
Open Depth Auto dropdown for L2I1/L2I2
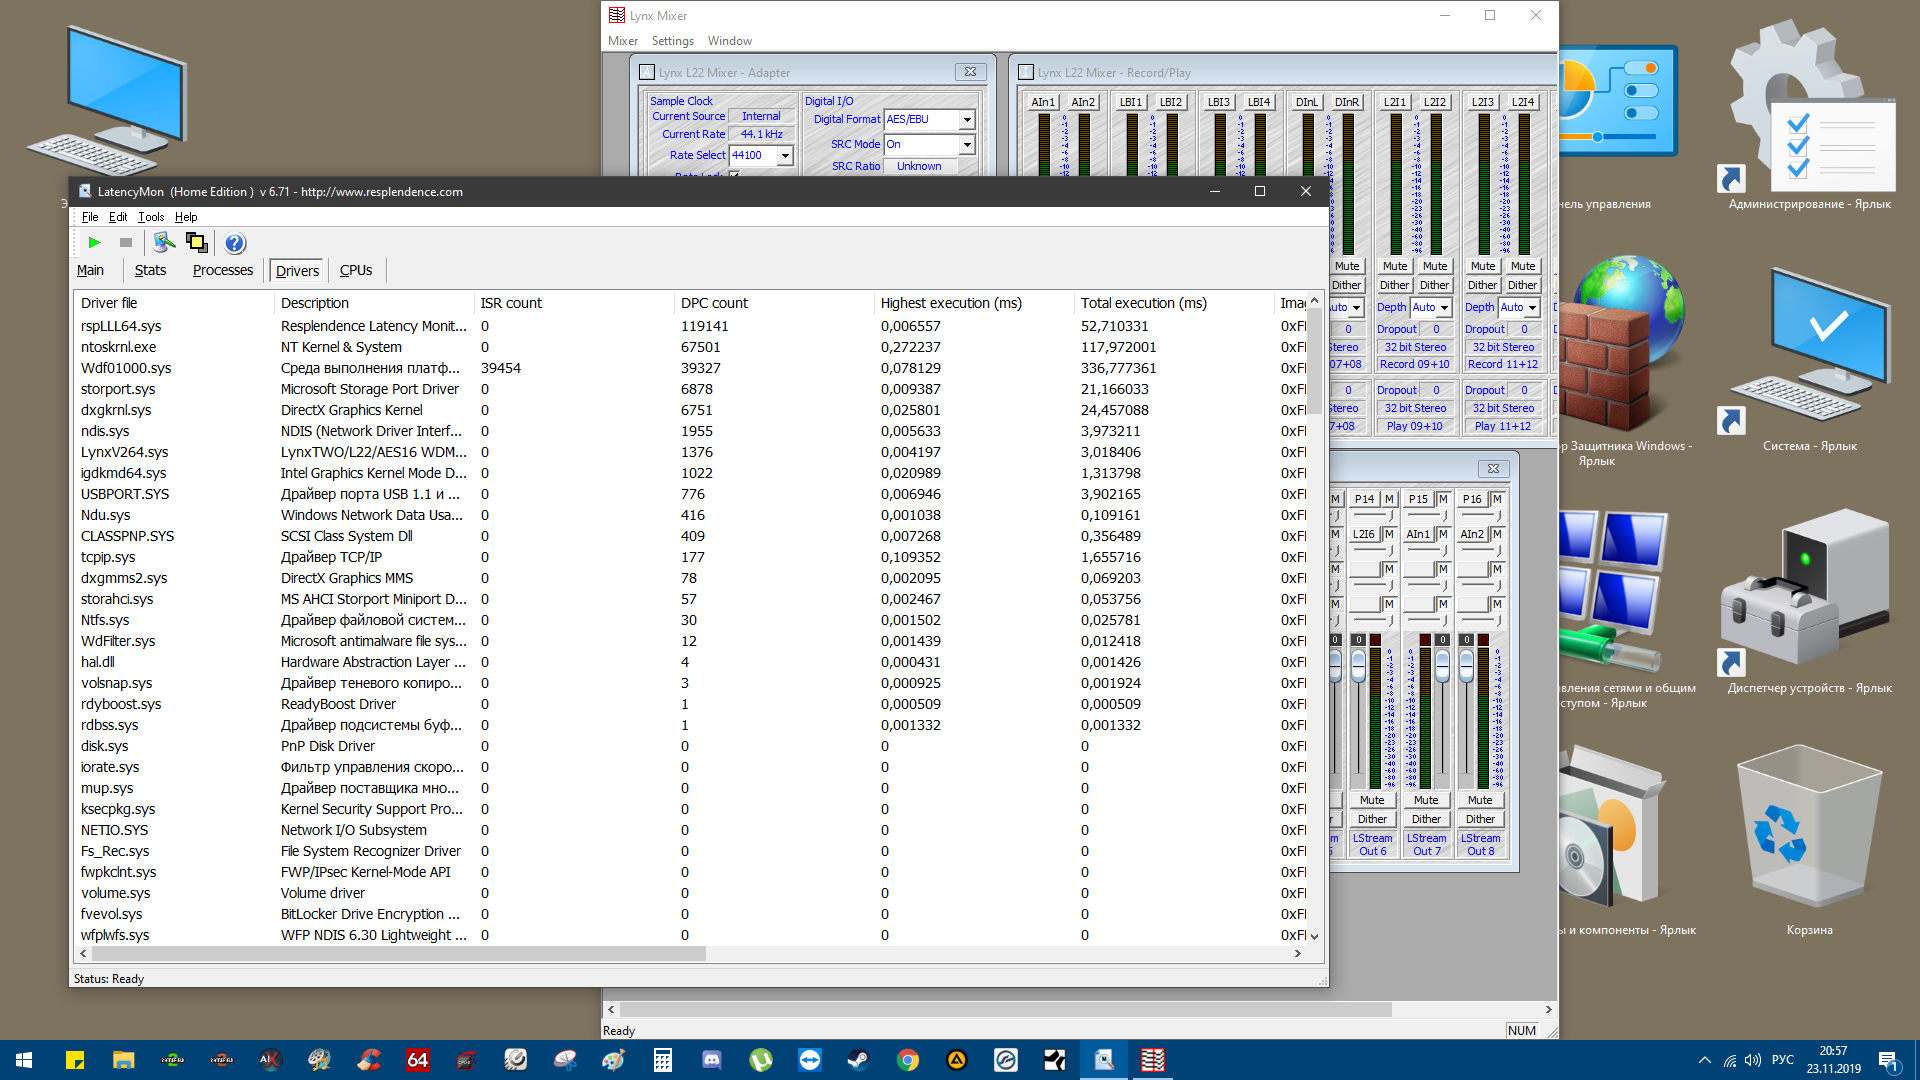[1444, 308]
